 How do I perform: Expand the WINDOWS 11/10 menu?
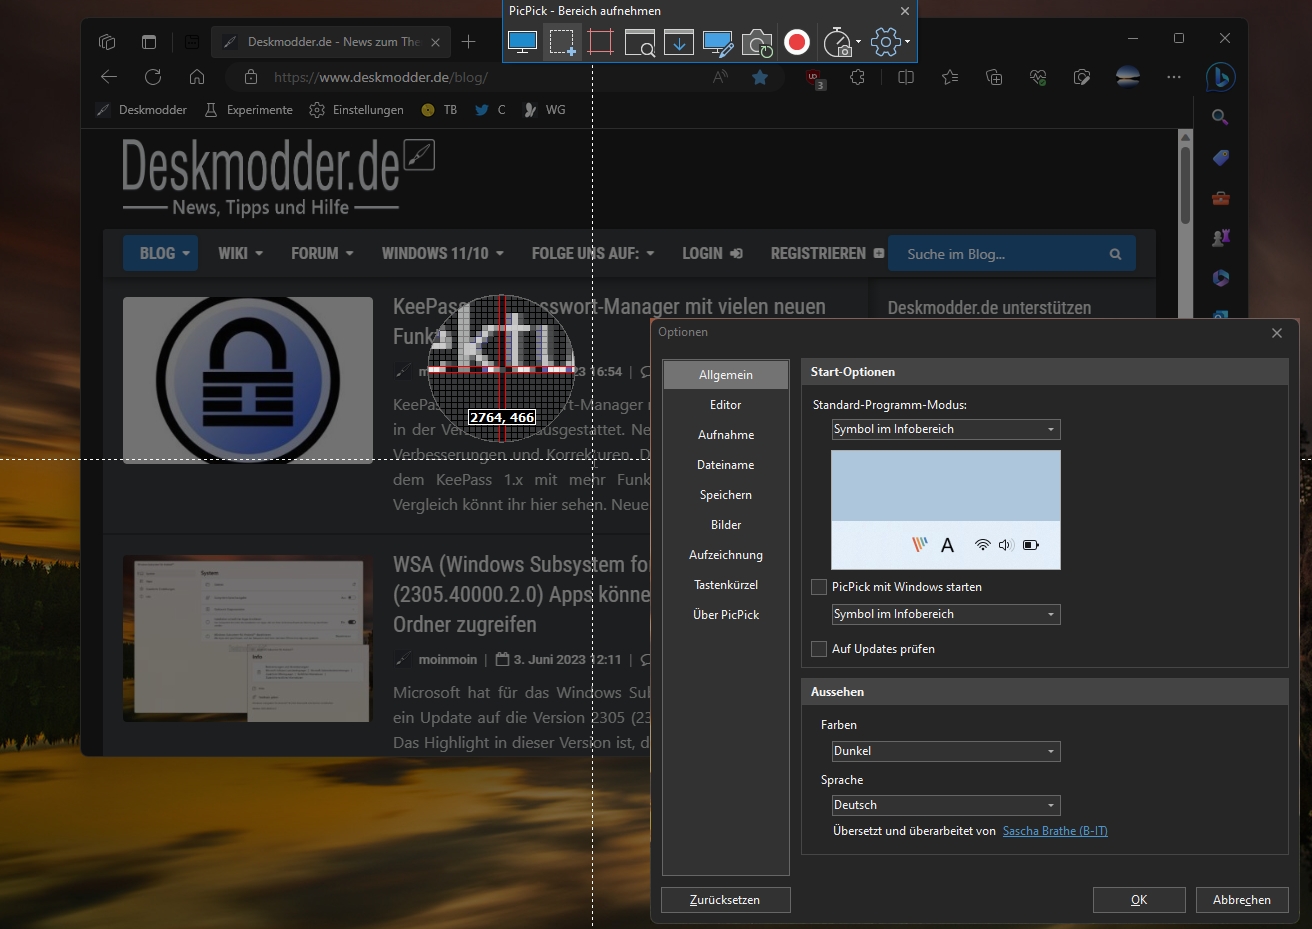click(443, 253)
